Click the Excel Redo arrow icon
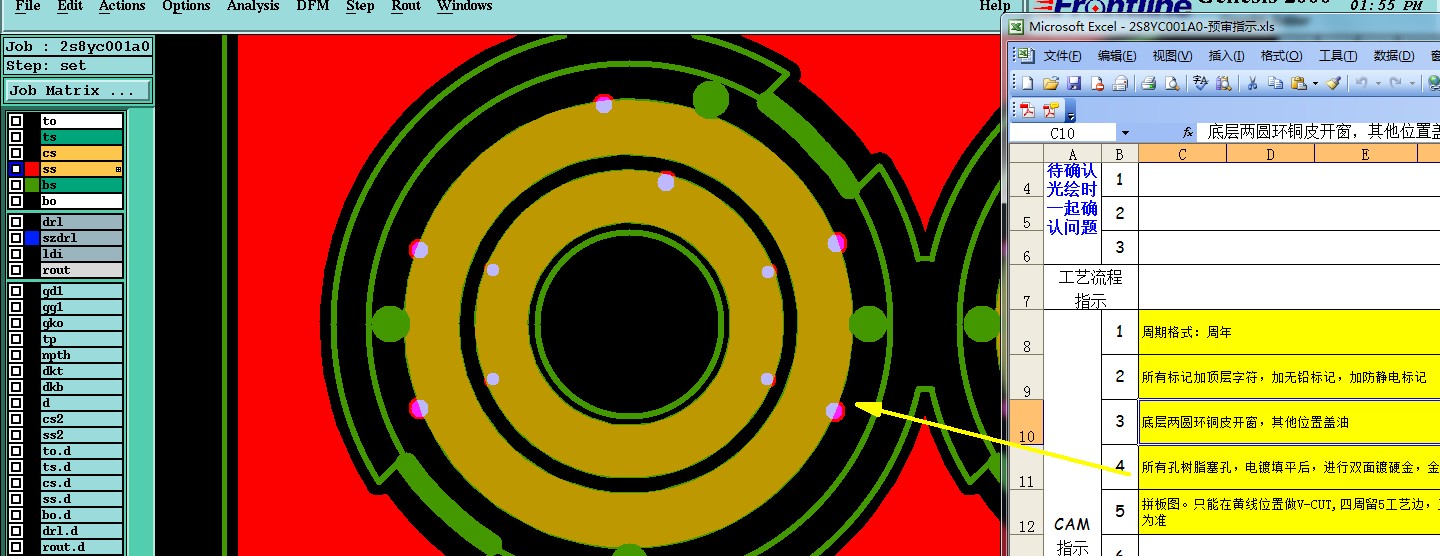 coord(1397,83)
